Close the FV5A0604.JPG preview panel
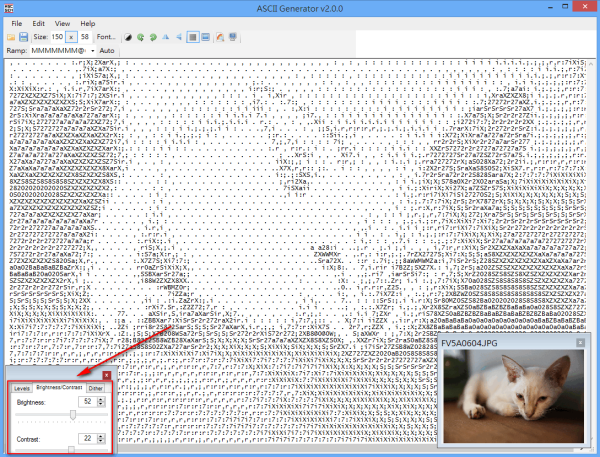Viewport: 600px width, 457px height. point(580,343)
